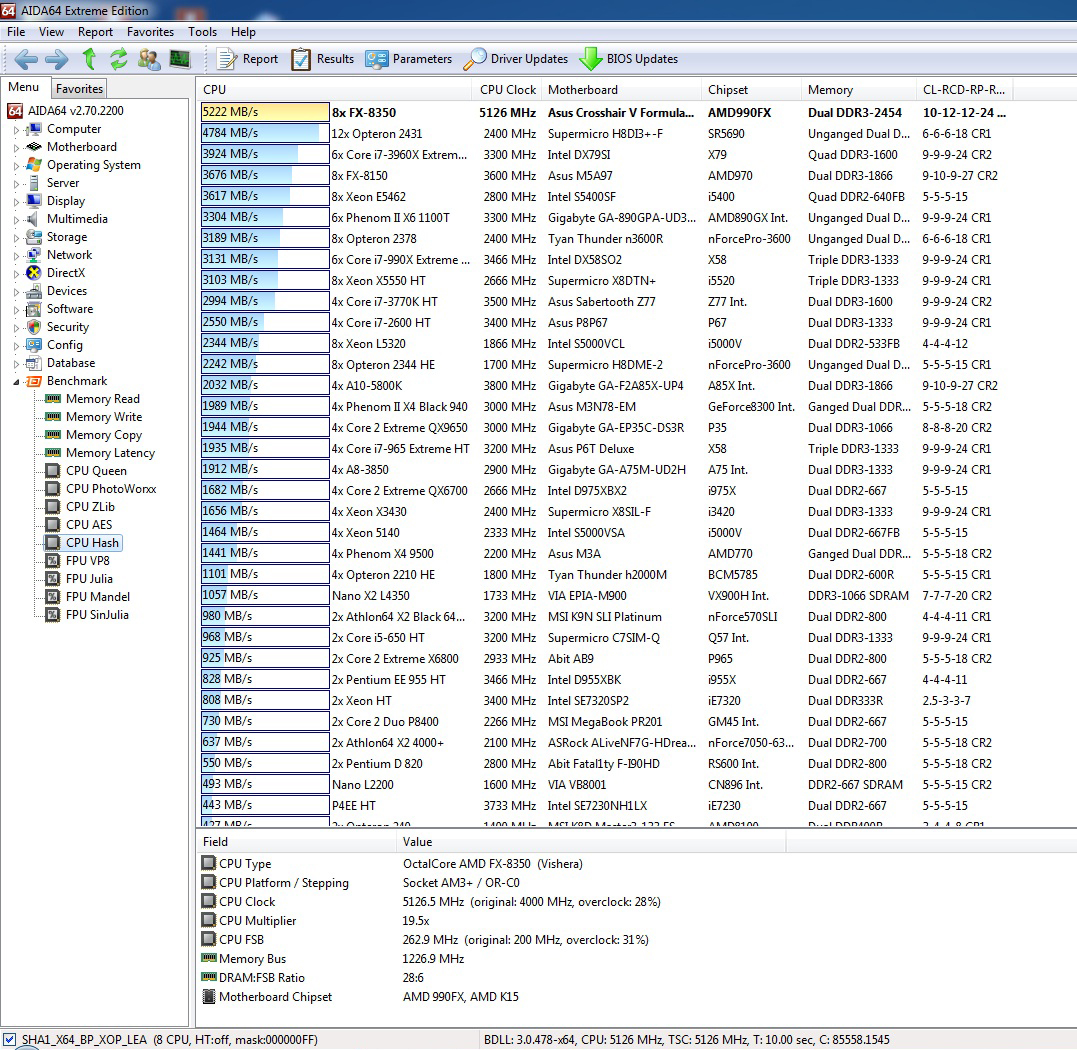This screenshot has width=1077, height=1050.
Task: Open the Results toolbar button
Action: pos(322,59)
